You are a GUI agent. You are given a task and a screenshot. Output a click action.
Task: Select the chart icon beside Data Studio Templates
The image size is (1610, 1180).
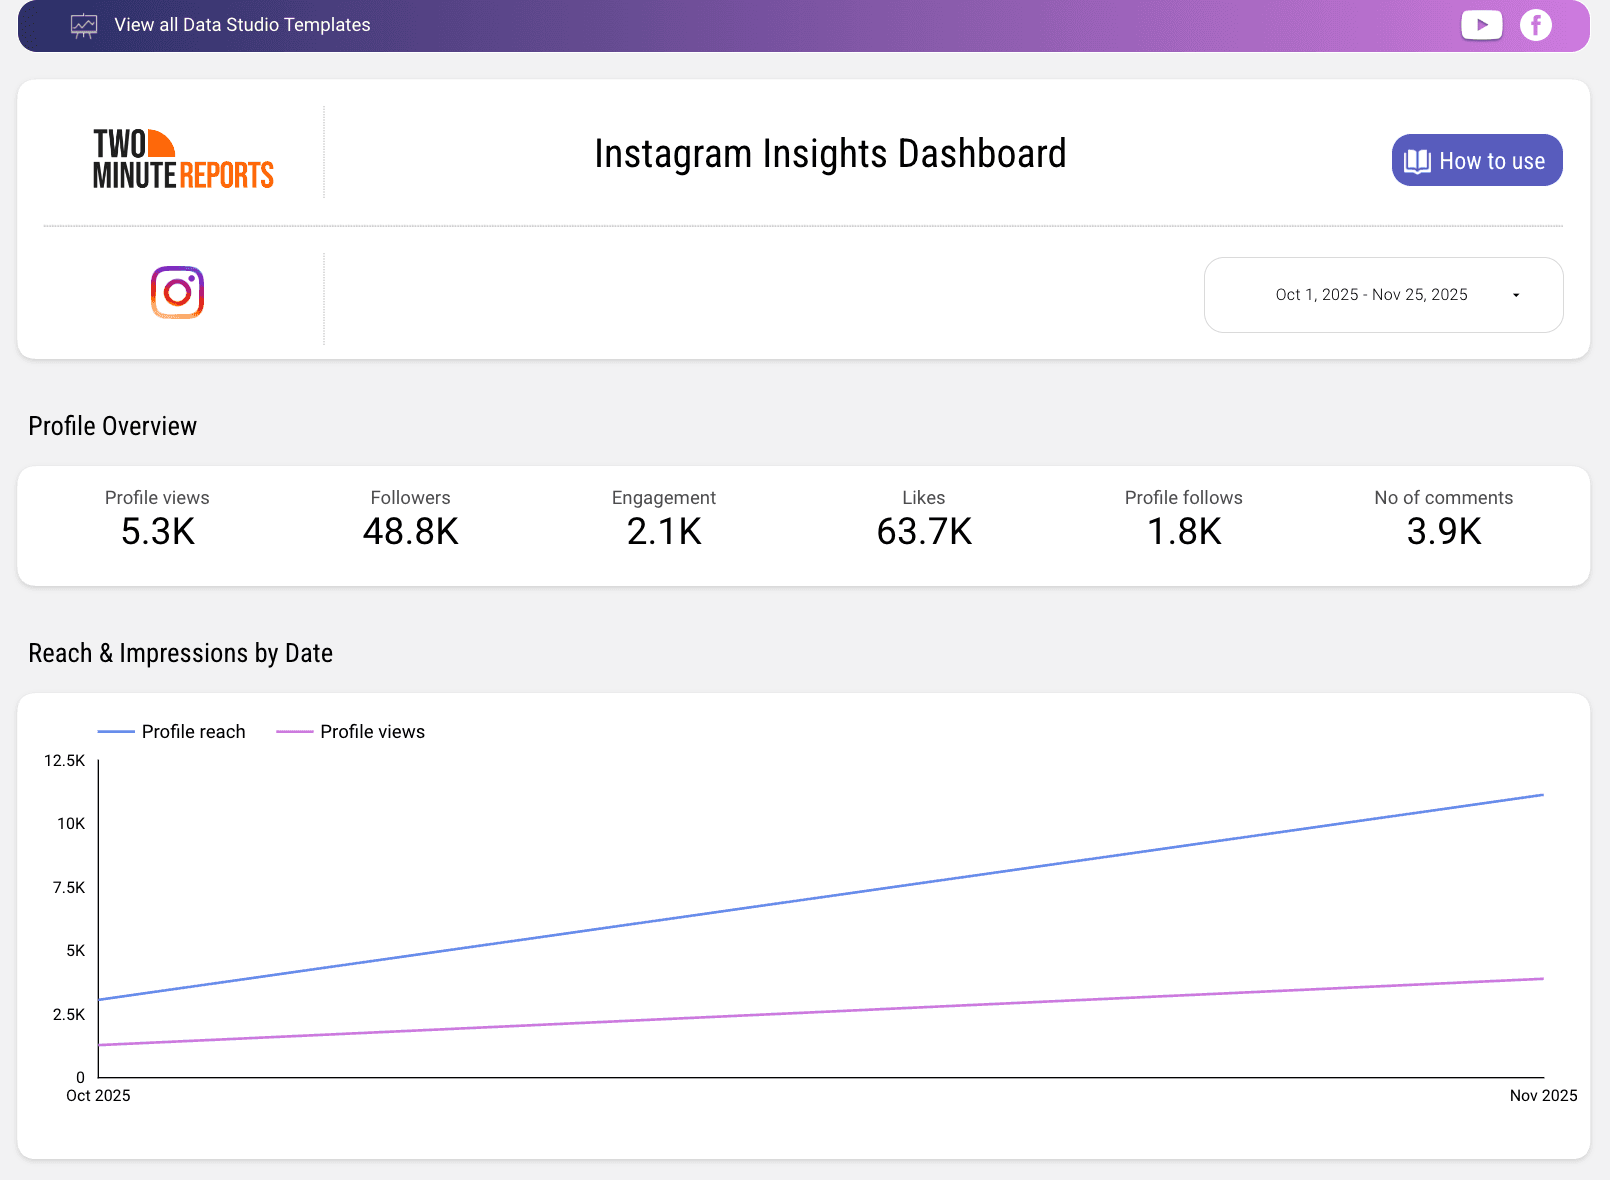pyautogui.click(x=84, y=25)
